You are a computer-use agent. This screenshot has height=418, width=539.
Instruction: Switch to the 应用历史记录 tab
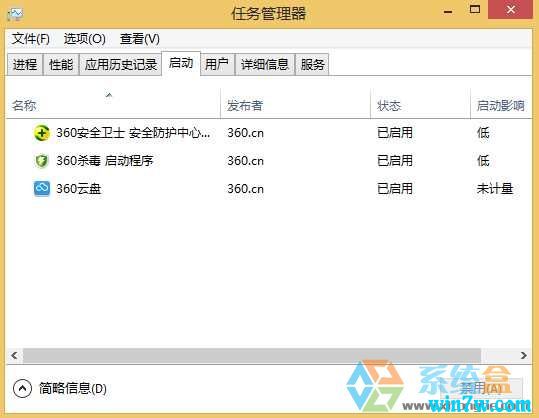[121, 64]
